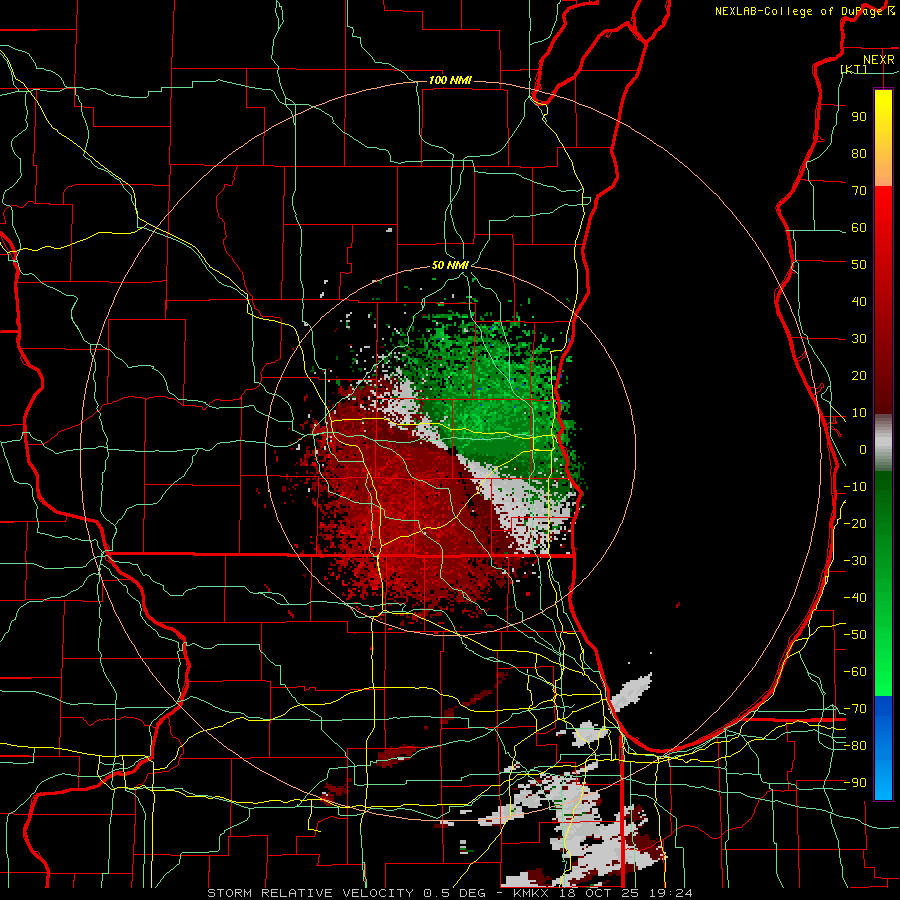This screenshot has width=900, height=900.
Task: Click the KT units label above color bar
Action: (x=854, y=69)
